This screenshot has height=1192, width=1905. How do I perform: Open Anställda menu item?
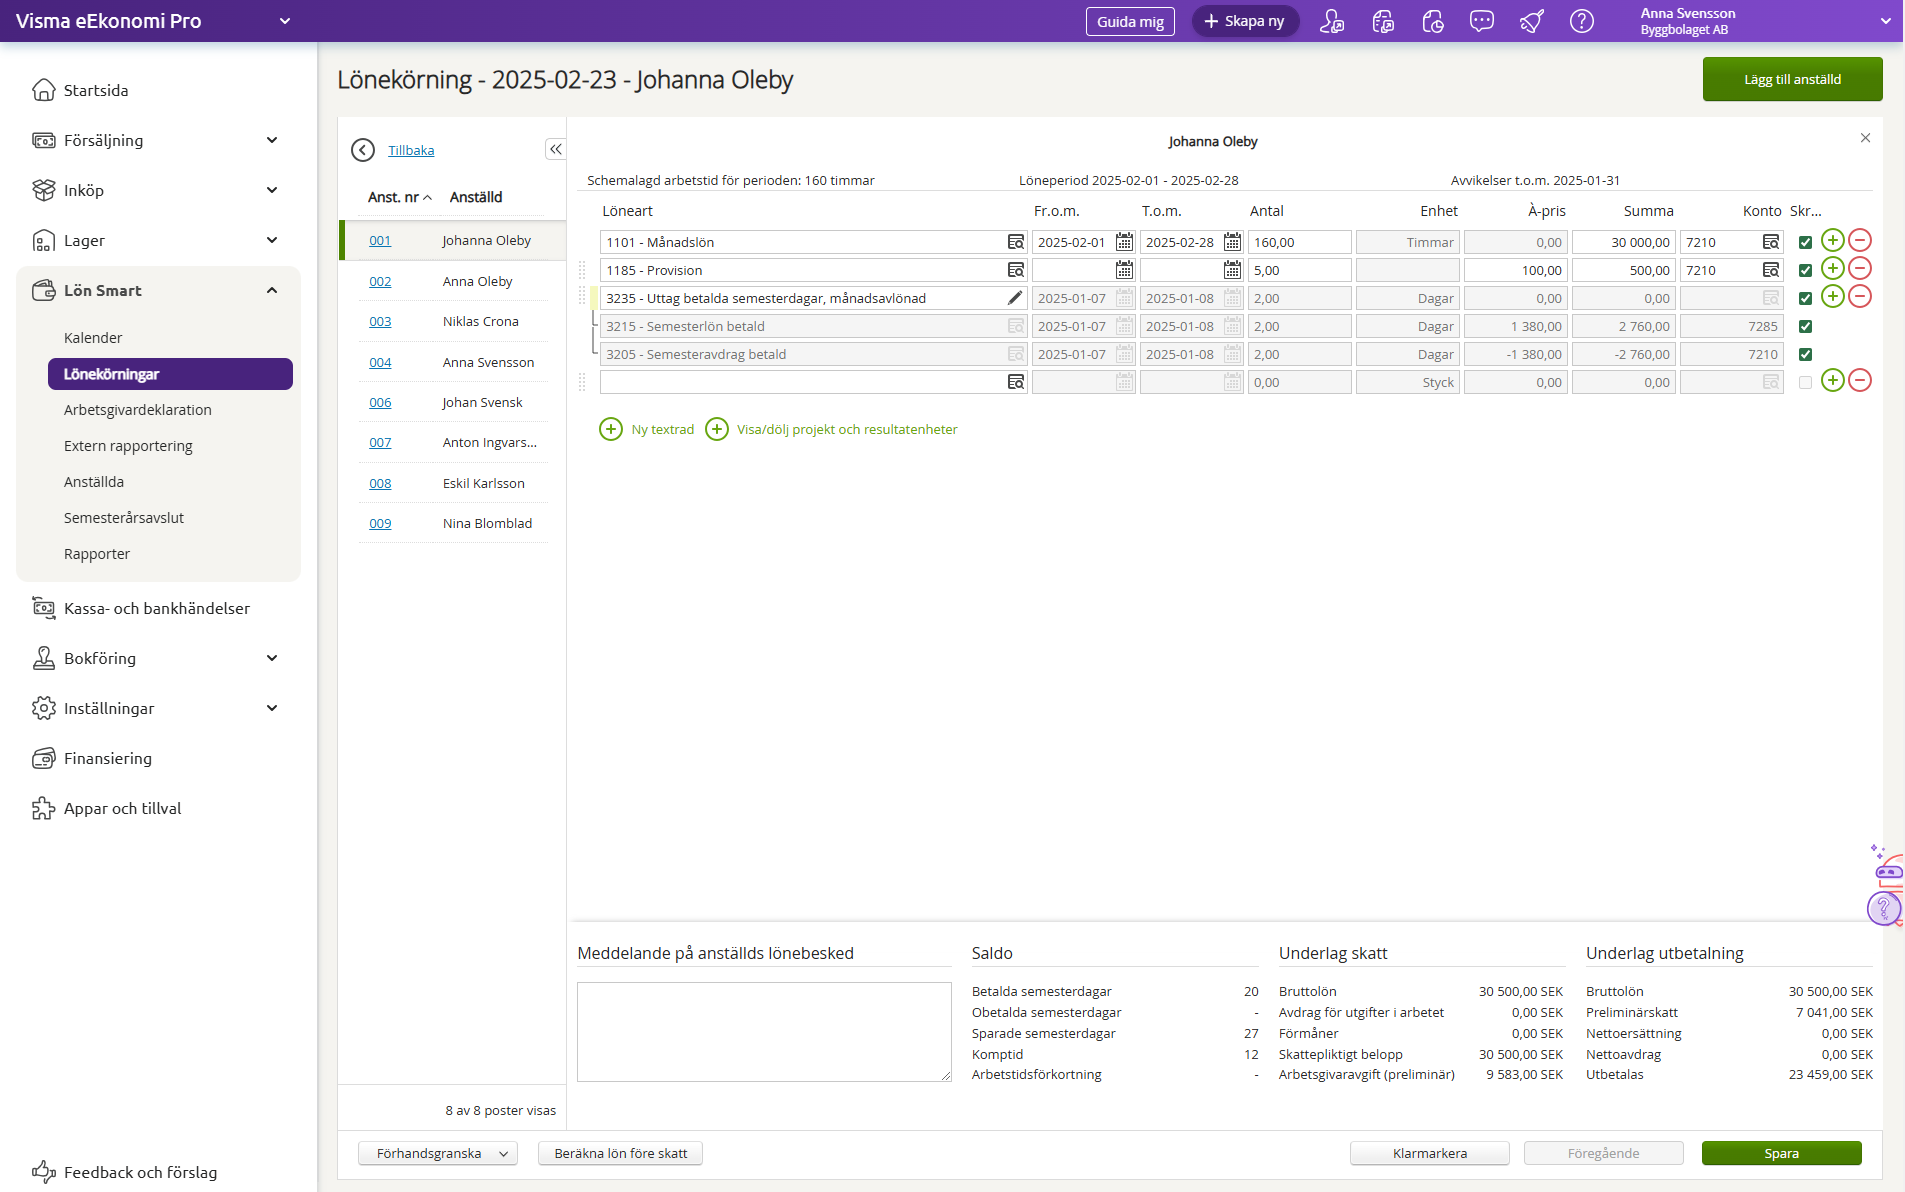click(94, 482)
